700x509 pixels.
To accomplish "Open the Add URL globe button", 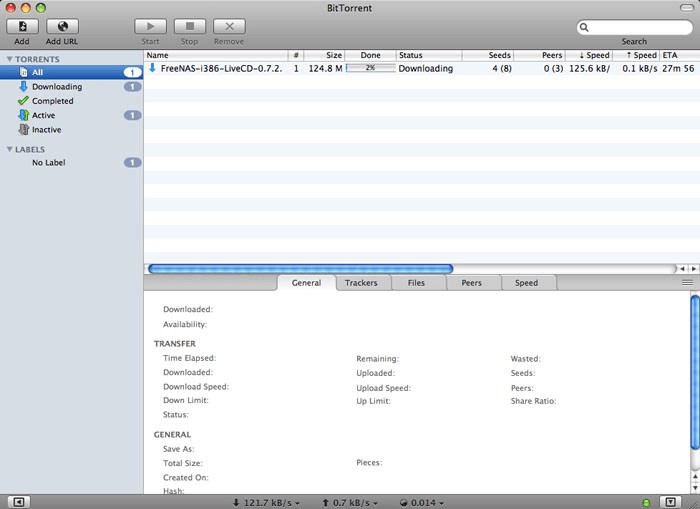I will tap(62, 26).
